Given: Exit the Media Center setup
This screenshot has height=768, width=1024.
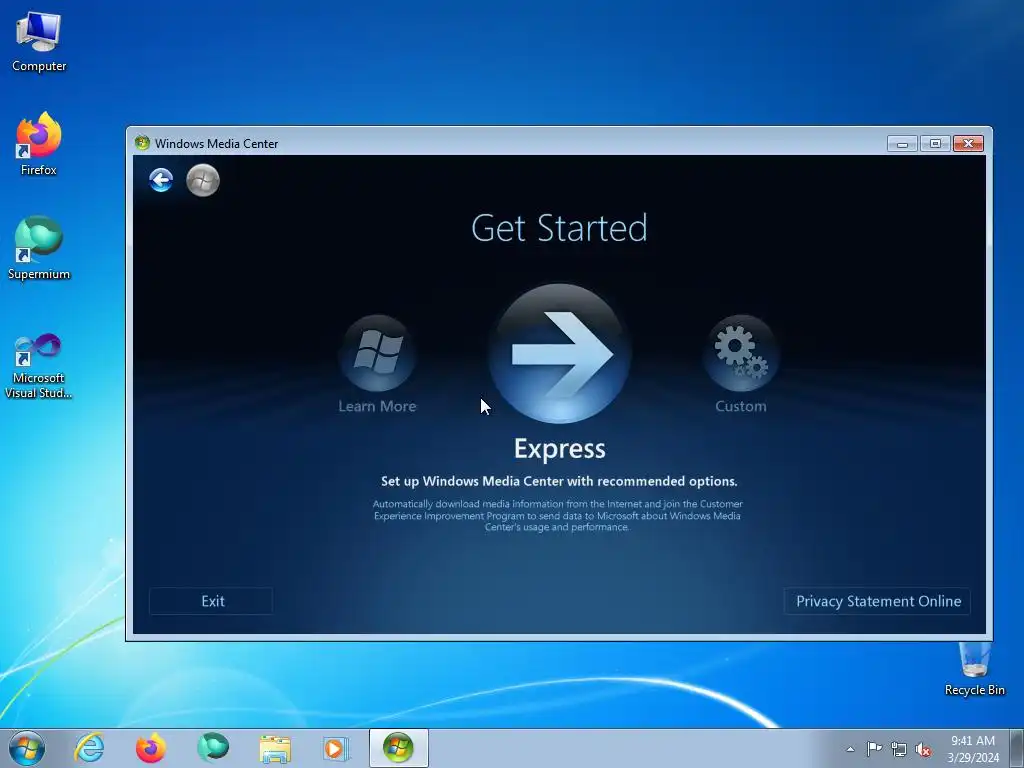Looking at the screenshot, I should coord(212,601).
